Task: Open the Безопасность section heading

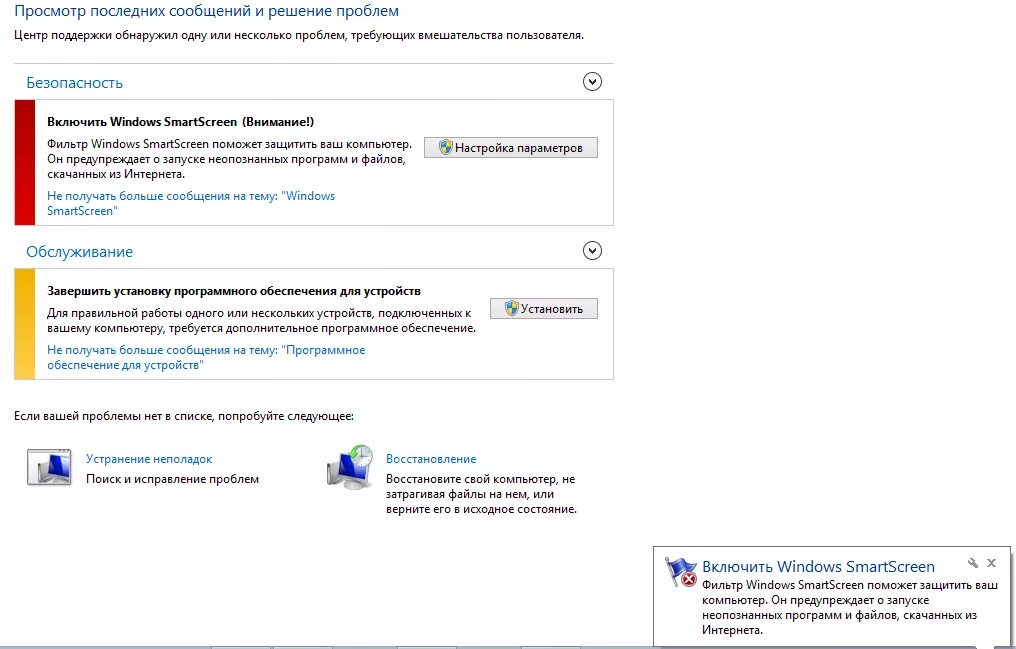Action: point(75,83)
